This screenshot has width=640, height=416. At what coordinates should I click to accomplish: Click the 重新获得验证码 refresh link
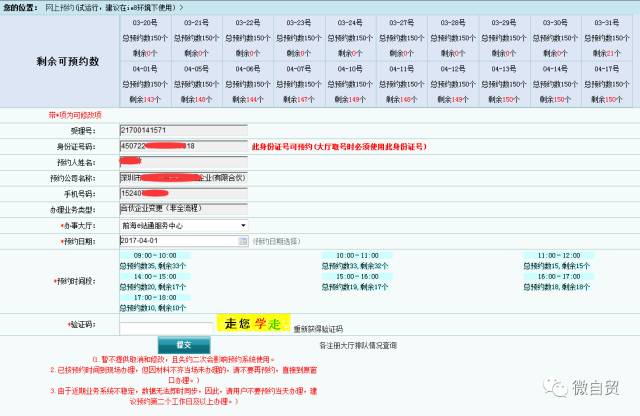click(318, 328)
